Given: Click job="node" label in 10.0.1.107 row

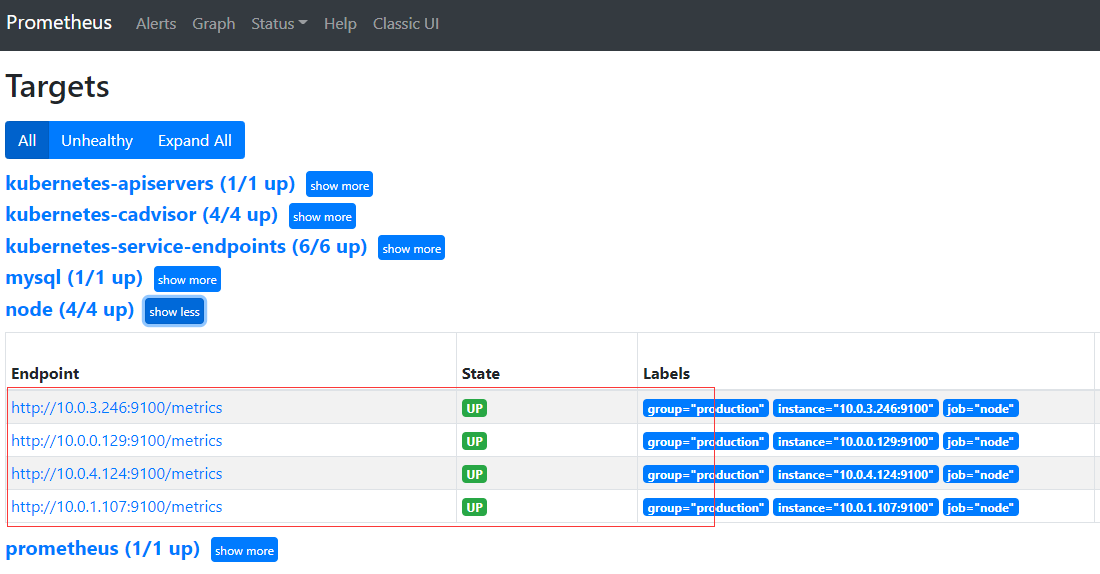Looking at the screenshot, I should 980,507.
